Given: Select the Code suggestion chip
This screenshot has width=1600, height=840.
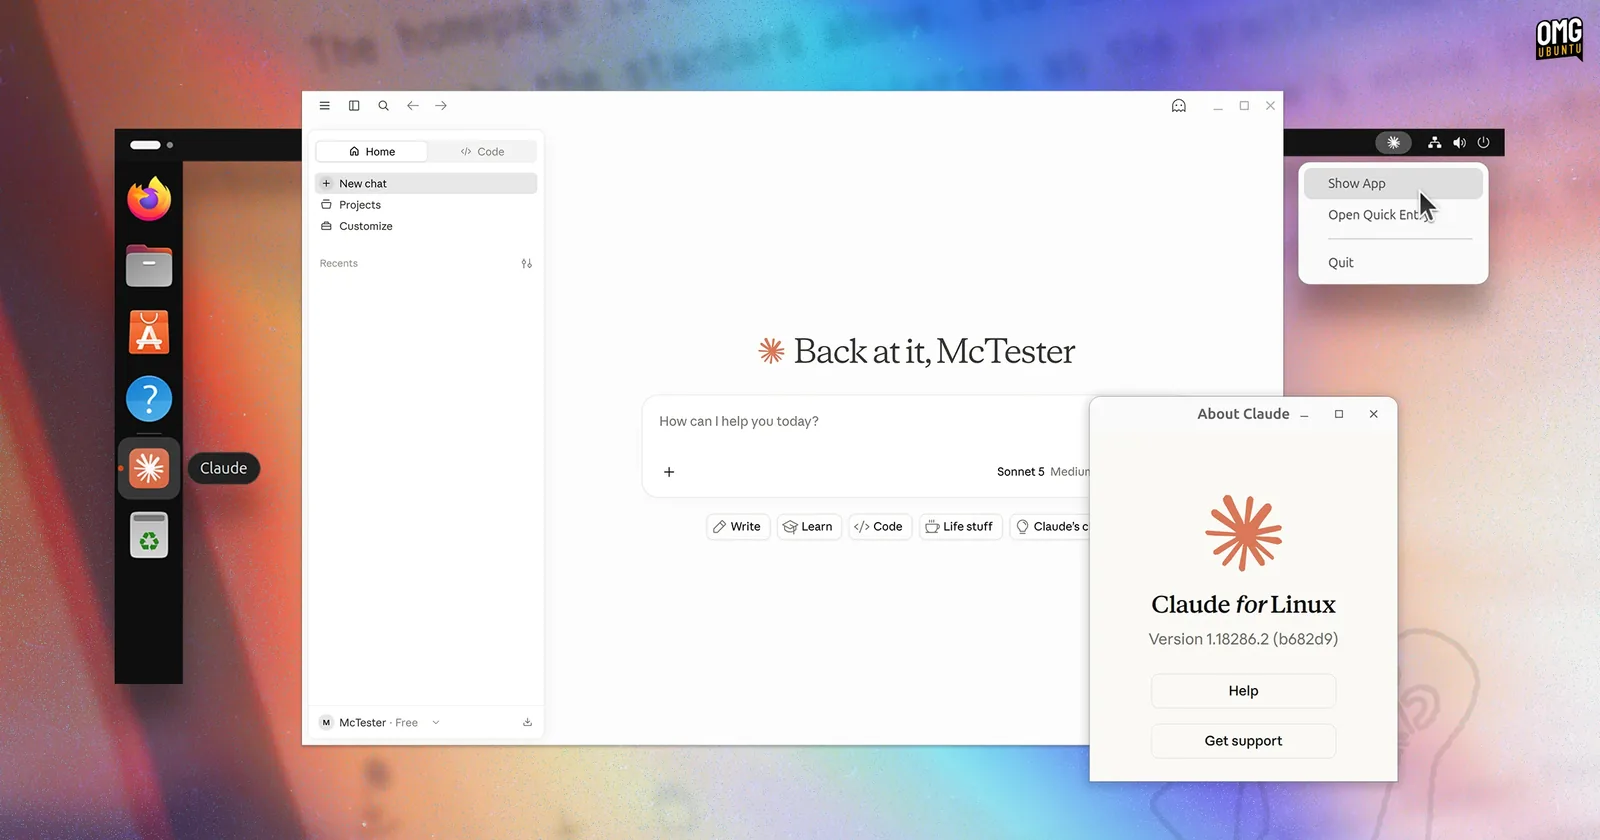Looking at the screenshot, I should click(880, 526).
